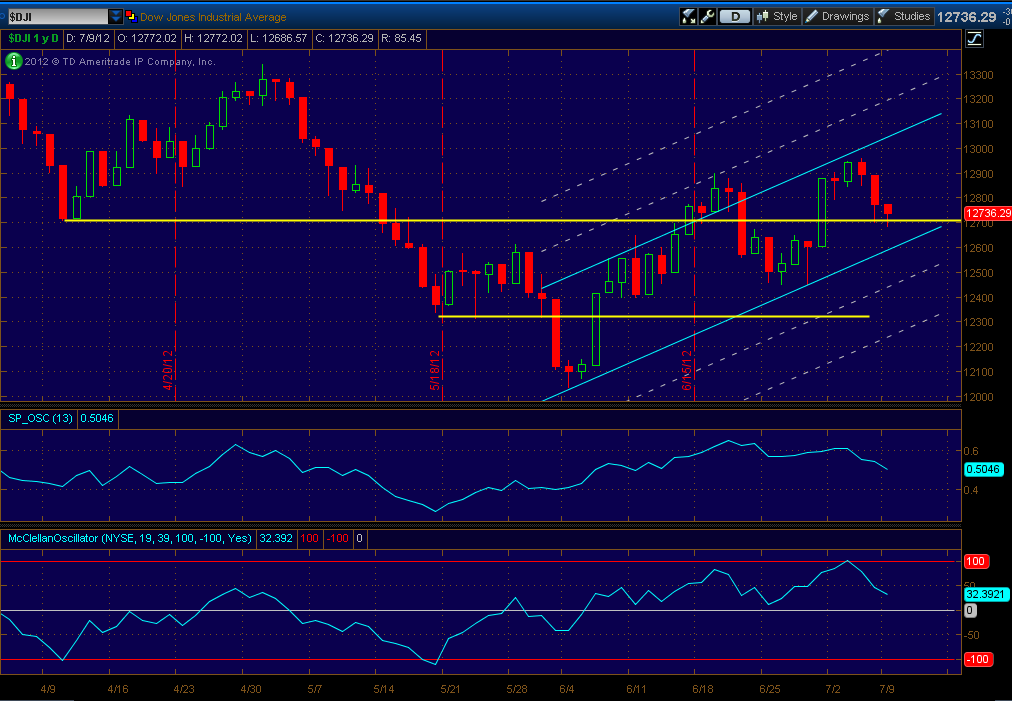Click the 13300 price axis label
Viewport: 1012px width, 701px height.
click(x=978, y=76)
